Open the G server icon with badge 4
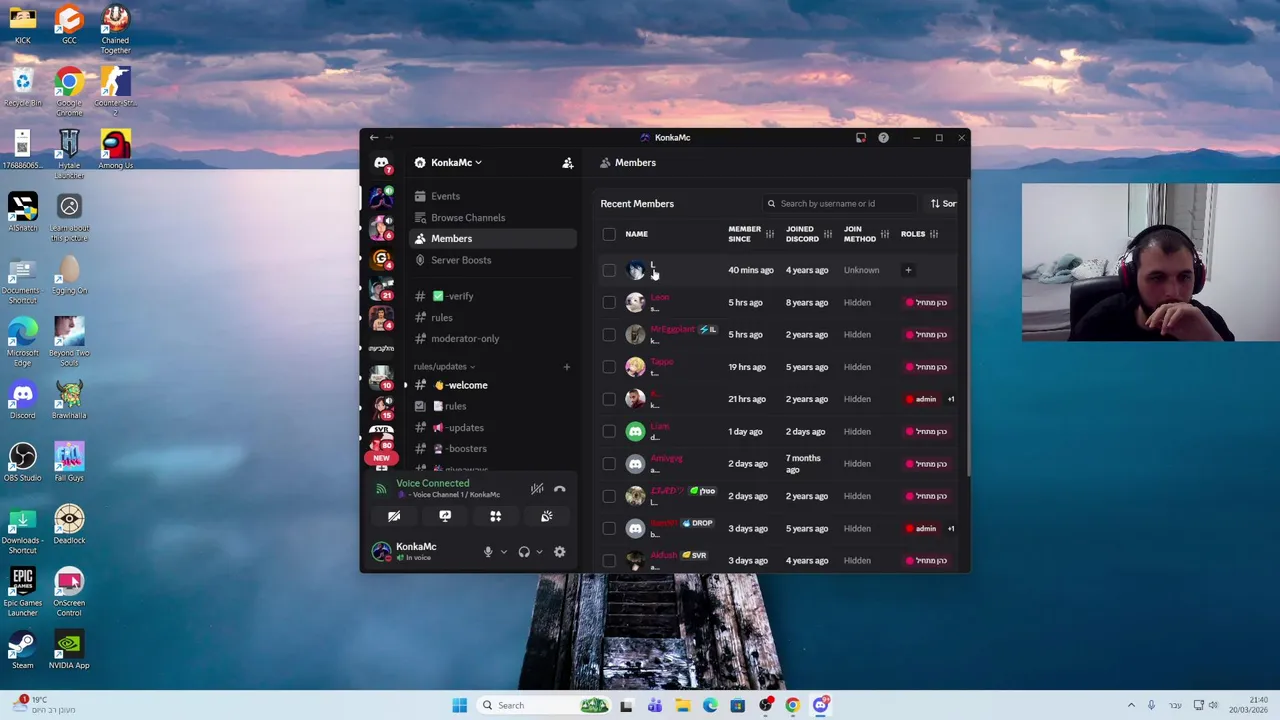Screen dimensions: 1280x720 tap(381, 259)
